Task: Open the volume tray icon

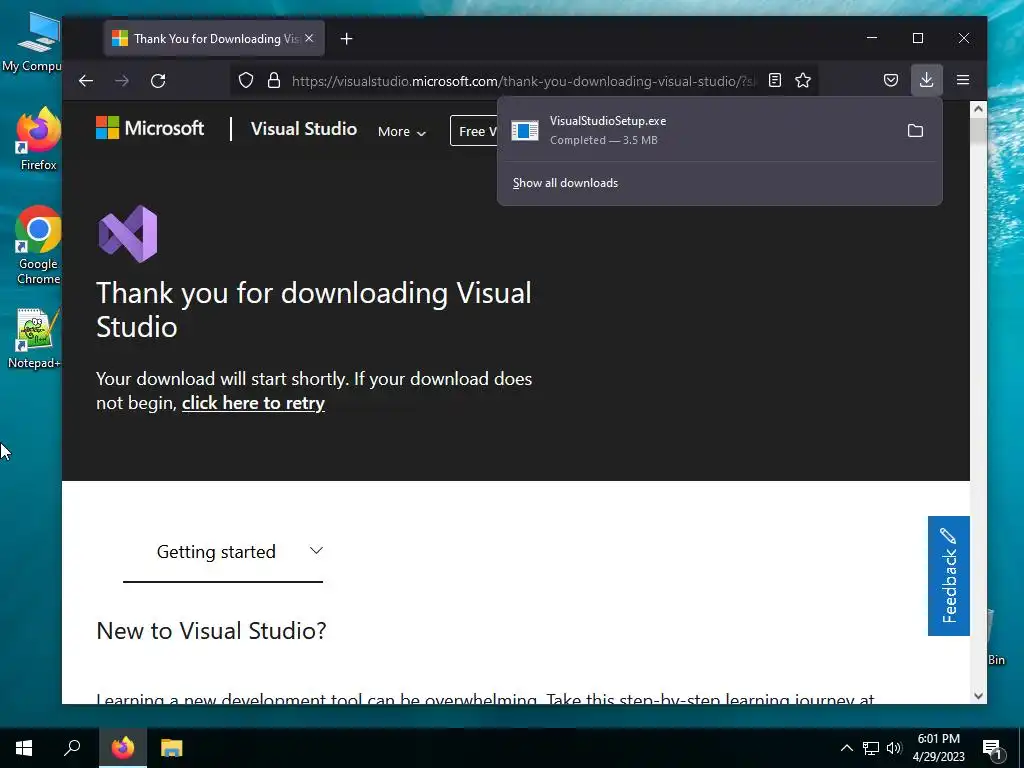Action: [x=894, y=748]
